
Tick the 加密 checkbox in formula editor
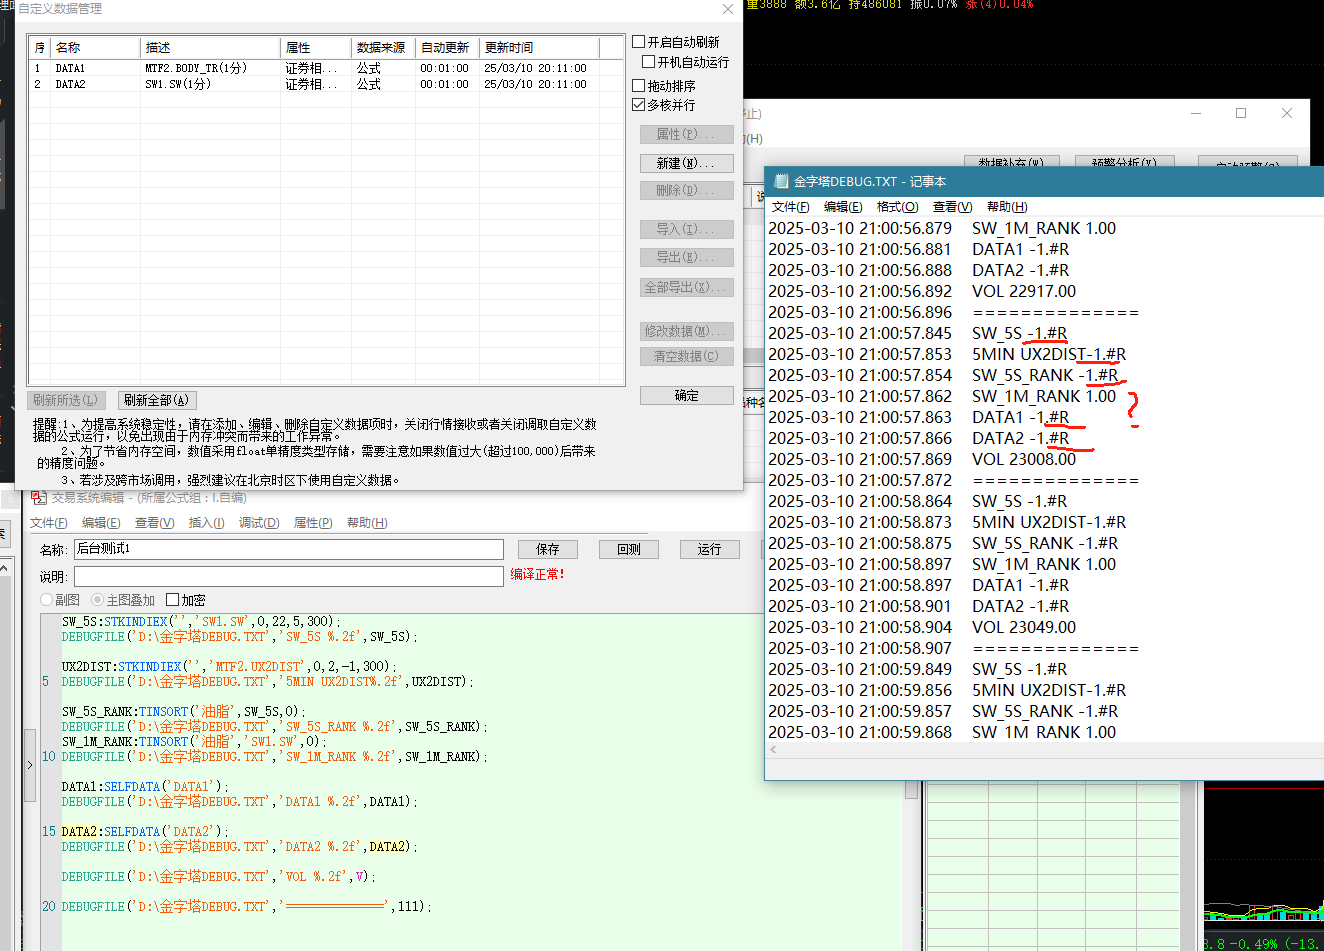click(172, 600)
